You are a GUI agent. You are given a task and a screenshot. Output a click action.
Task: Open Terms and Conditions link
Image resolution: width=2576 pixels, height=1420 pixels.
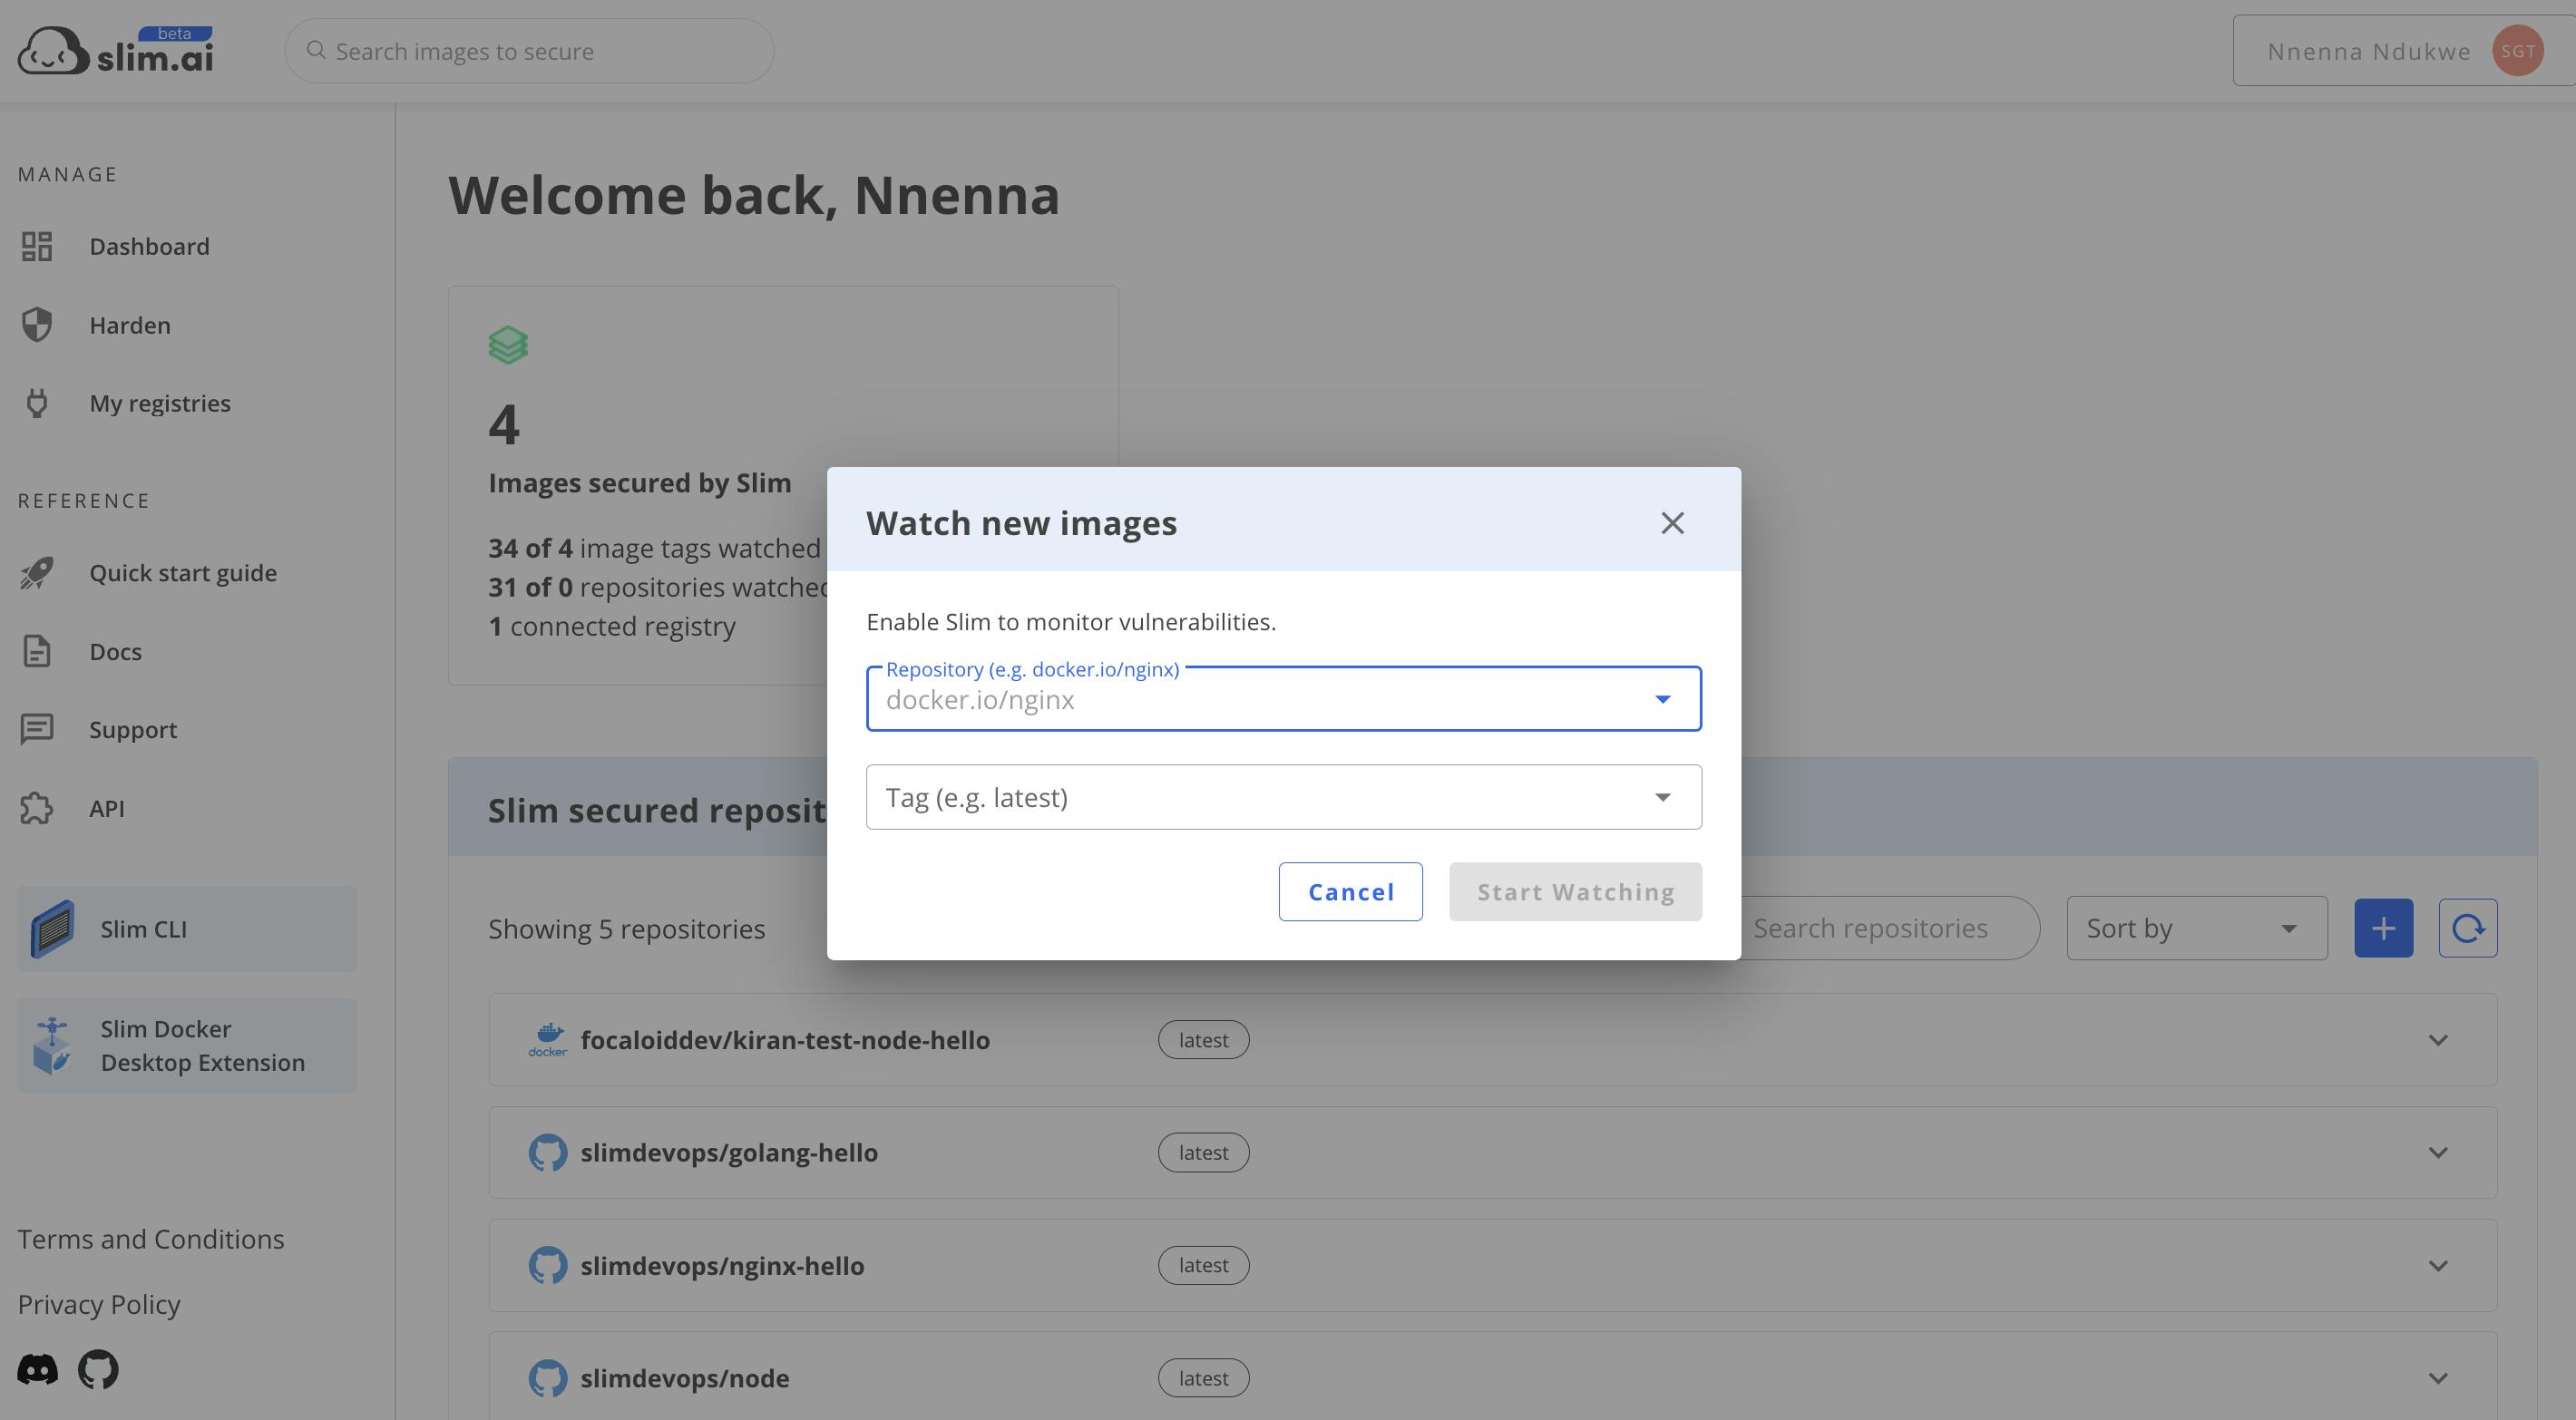point(151,1239)
